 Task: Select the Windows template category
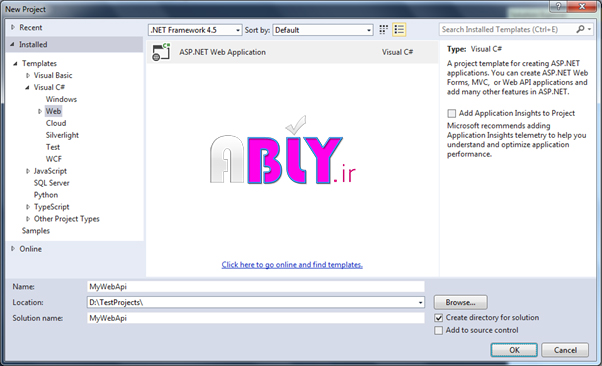(61, 99)
